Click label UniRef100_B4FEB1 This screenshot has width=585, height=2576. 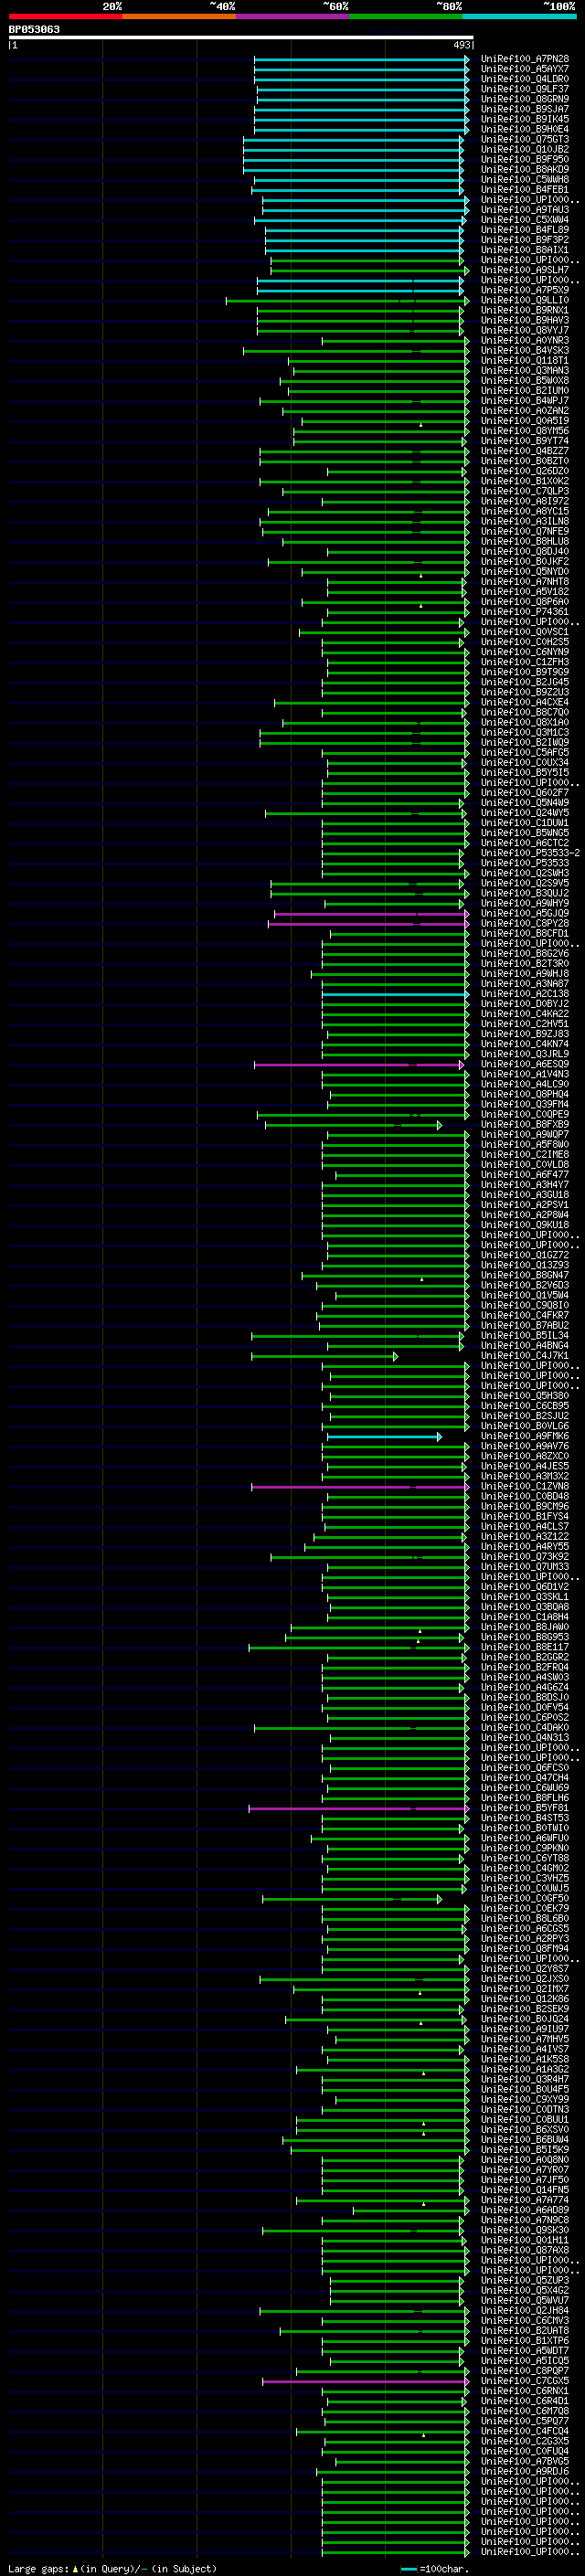[524, 190]
